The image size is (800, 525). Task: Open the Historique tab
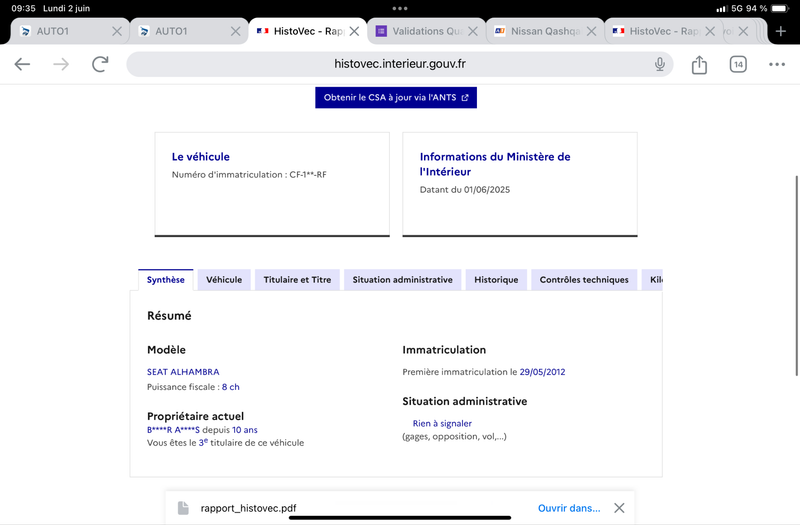tap(496, 280)
